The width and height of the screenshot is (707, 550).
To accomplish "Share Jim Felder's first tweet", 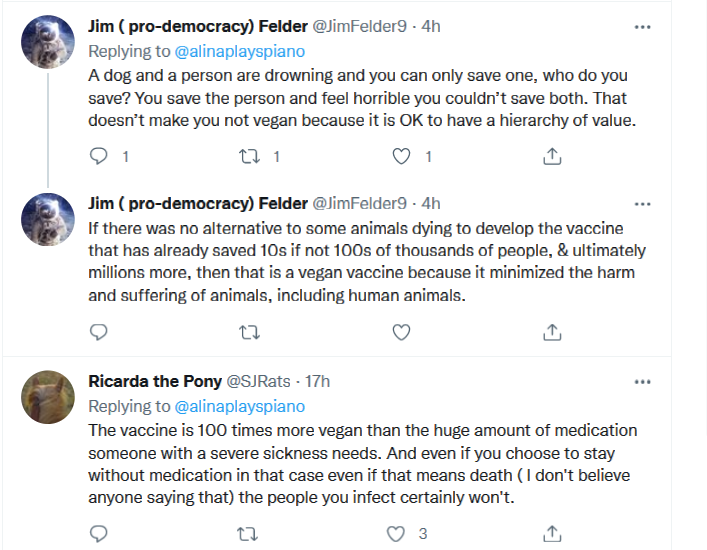I will pyautogui.click(x=551, y=156).
